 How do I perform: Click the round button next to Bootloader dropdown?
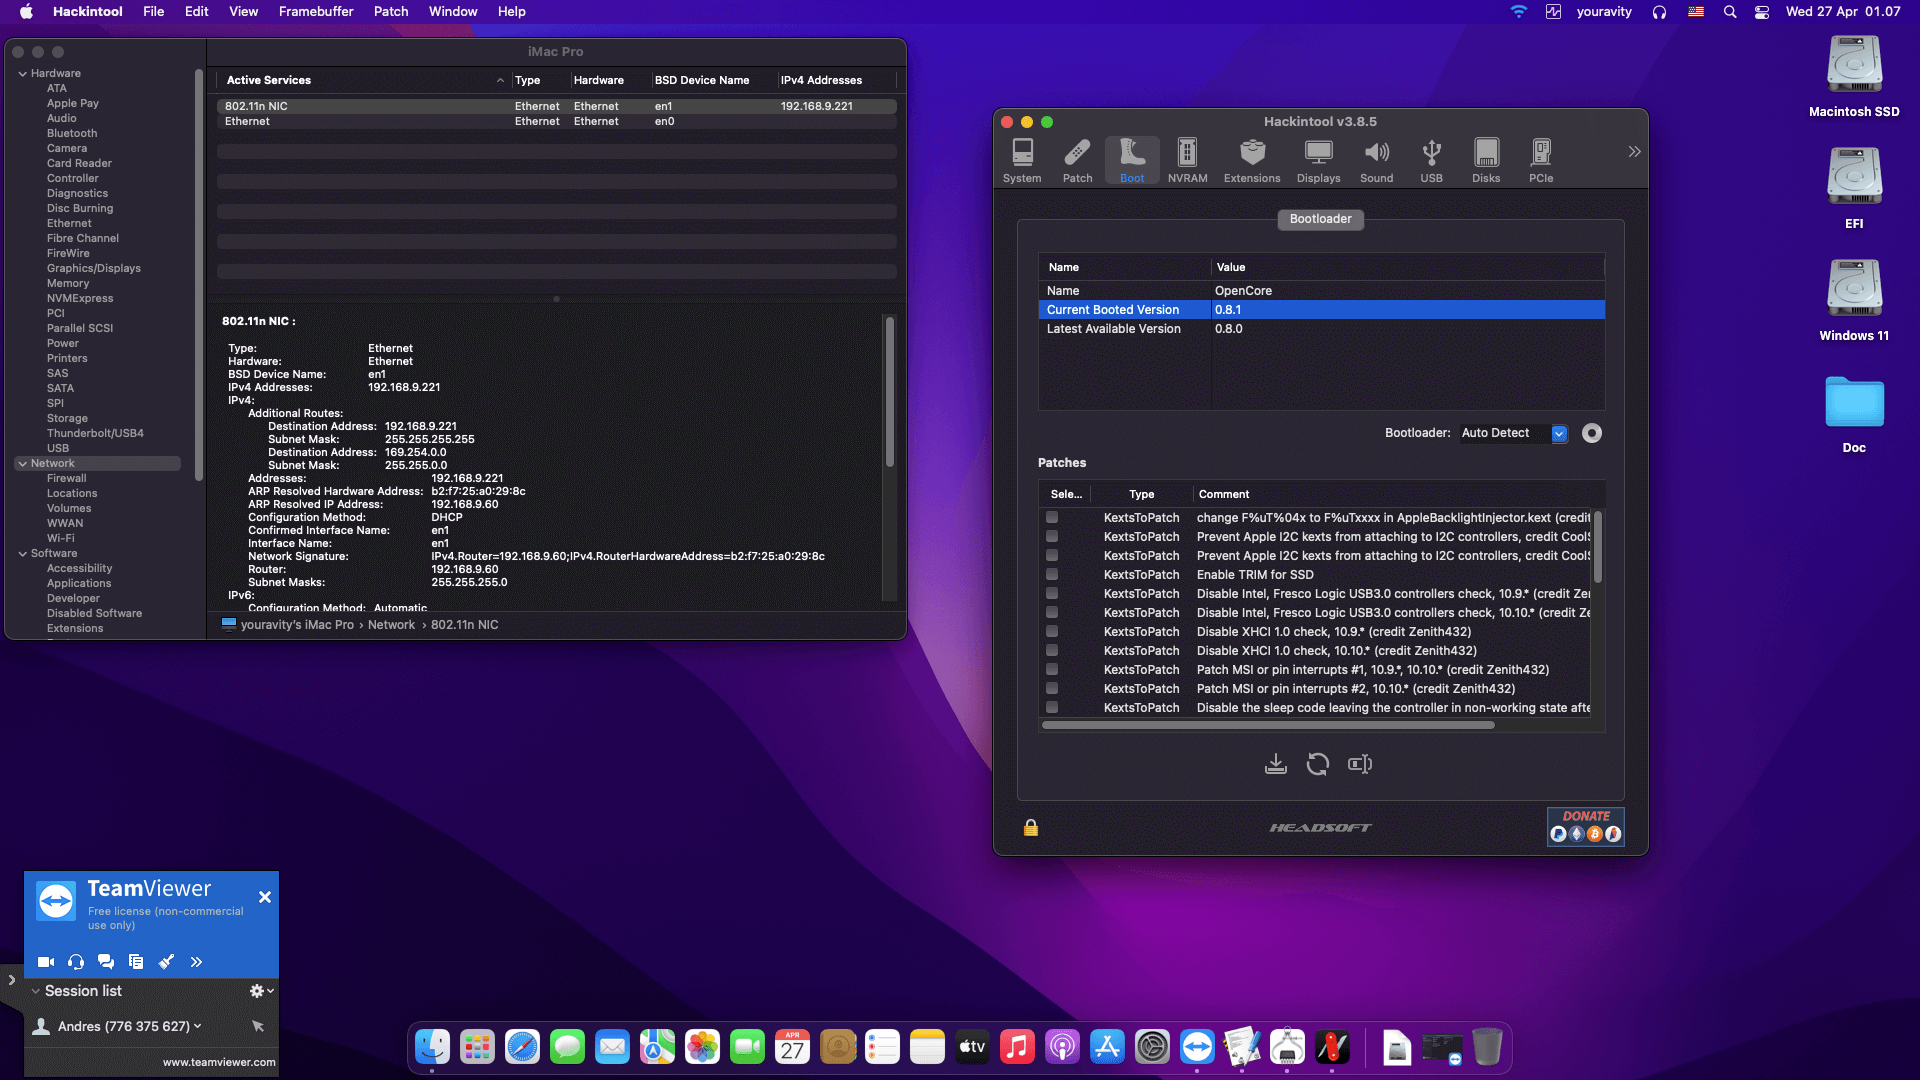point(1592,433)
